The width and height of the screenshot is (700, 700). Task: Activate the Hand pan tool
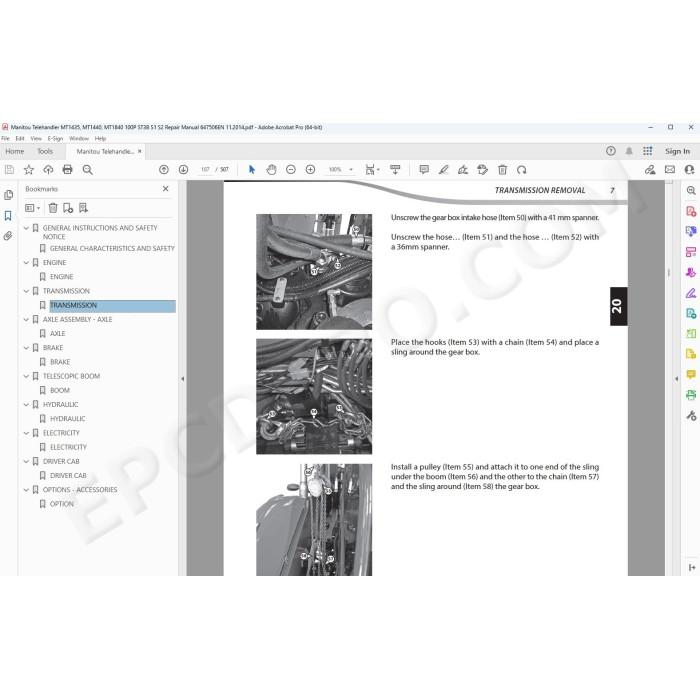(x=271, y=170)
